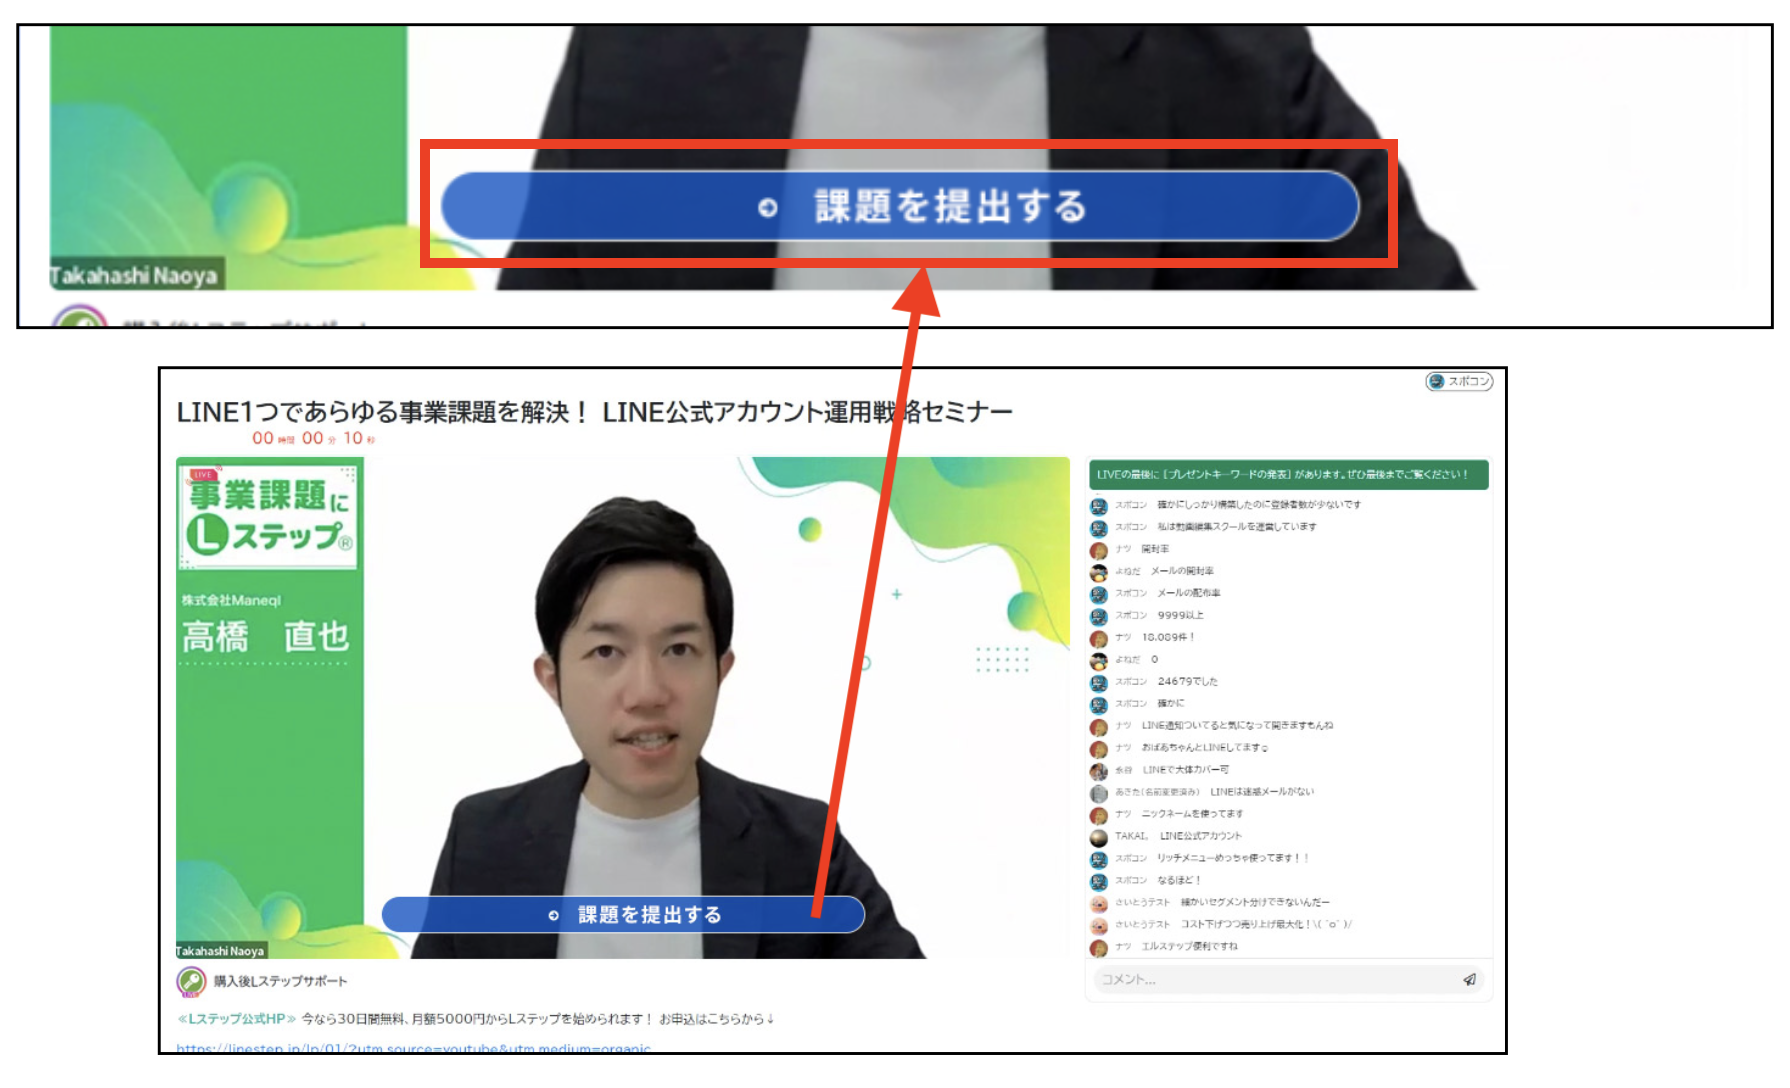This screenshot has width=1790, height=1088.
Task: Click the commenter avatar beside LINEは迷惑メールがない
Action: (x=1098, y=793)
